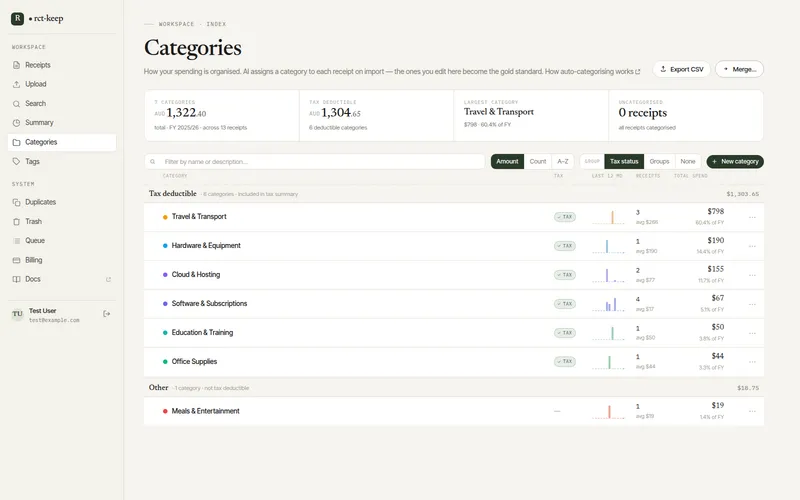Click the TAX badge on Software & Subscriptions
The width and height of the screenshot is (800, 500).
tap(565, 304)
